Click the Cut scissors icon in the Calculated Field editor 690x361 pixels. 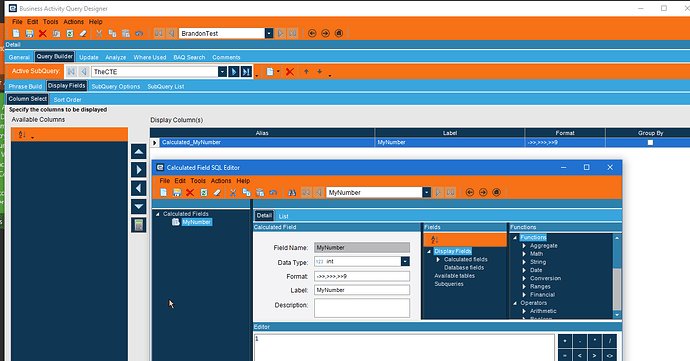click(x=233, y=192)
